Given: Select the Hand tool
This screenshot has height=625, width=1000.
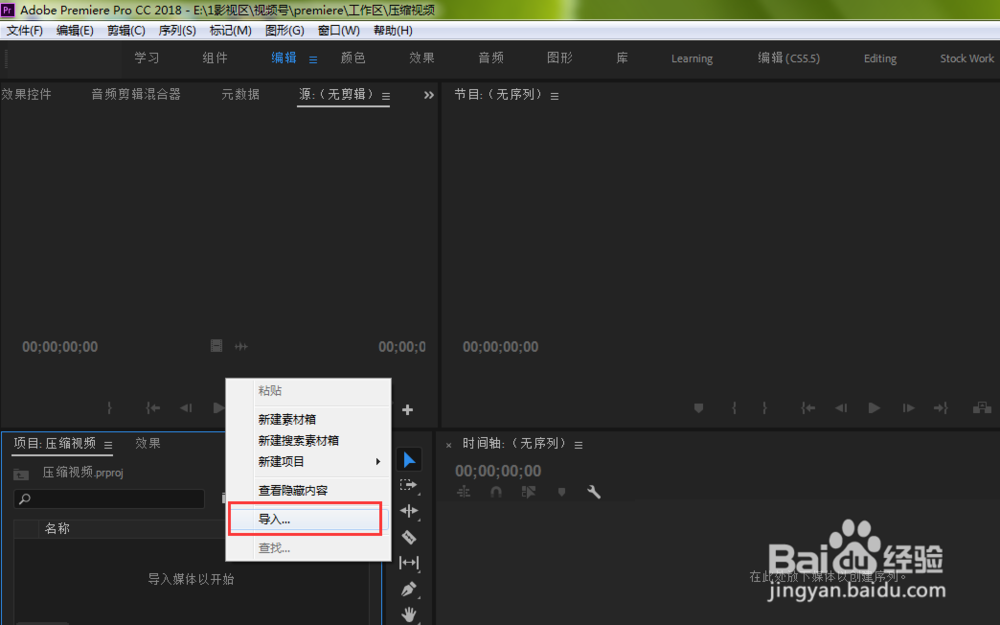Looking at the screenshot, I should 409,615.
